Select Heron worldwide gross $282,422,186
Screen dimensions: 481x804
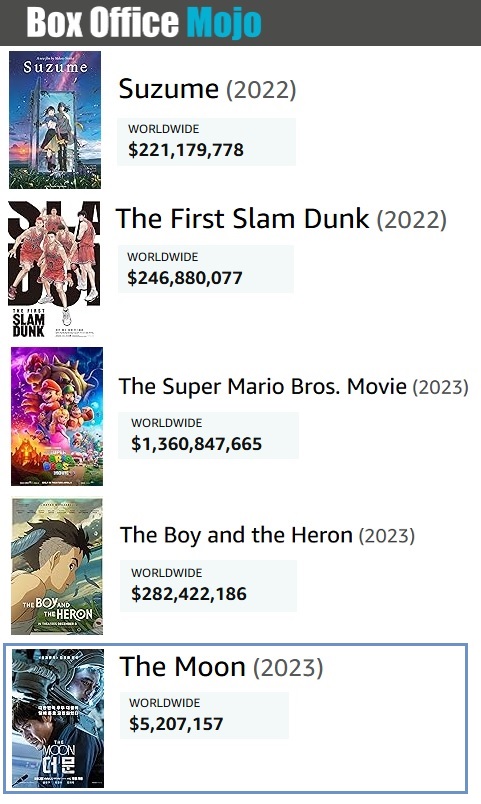(189, 594)
